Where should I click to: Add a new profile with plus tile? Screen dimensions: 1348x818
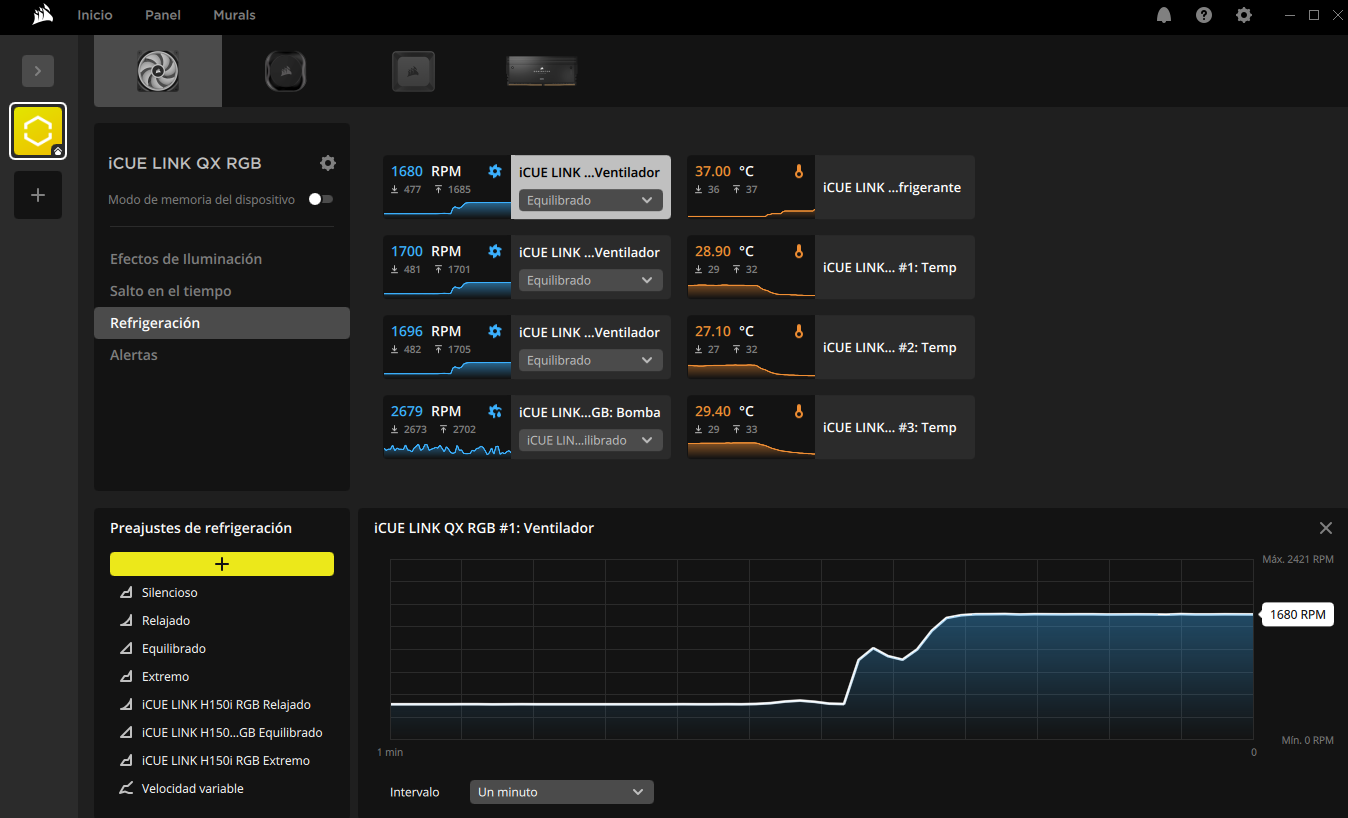tap(38, 195)
